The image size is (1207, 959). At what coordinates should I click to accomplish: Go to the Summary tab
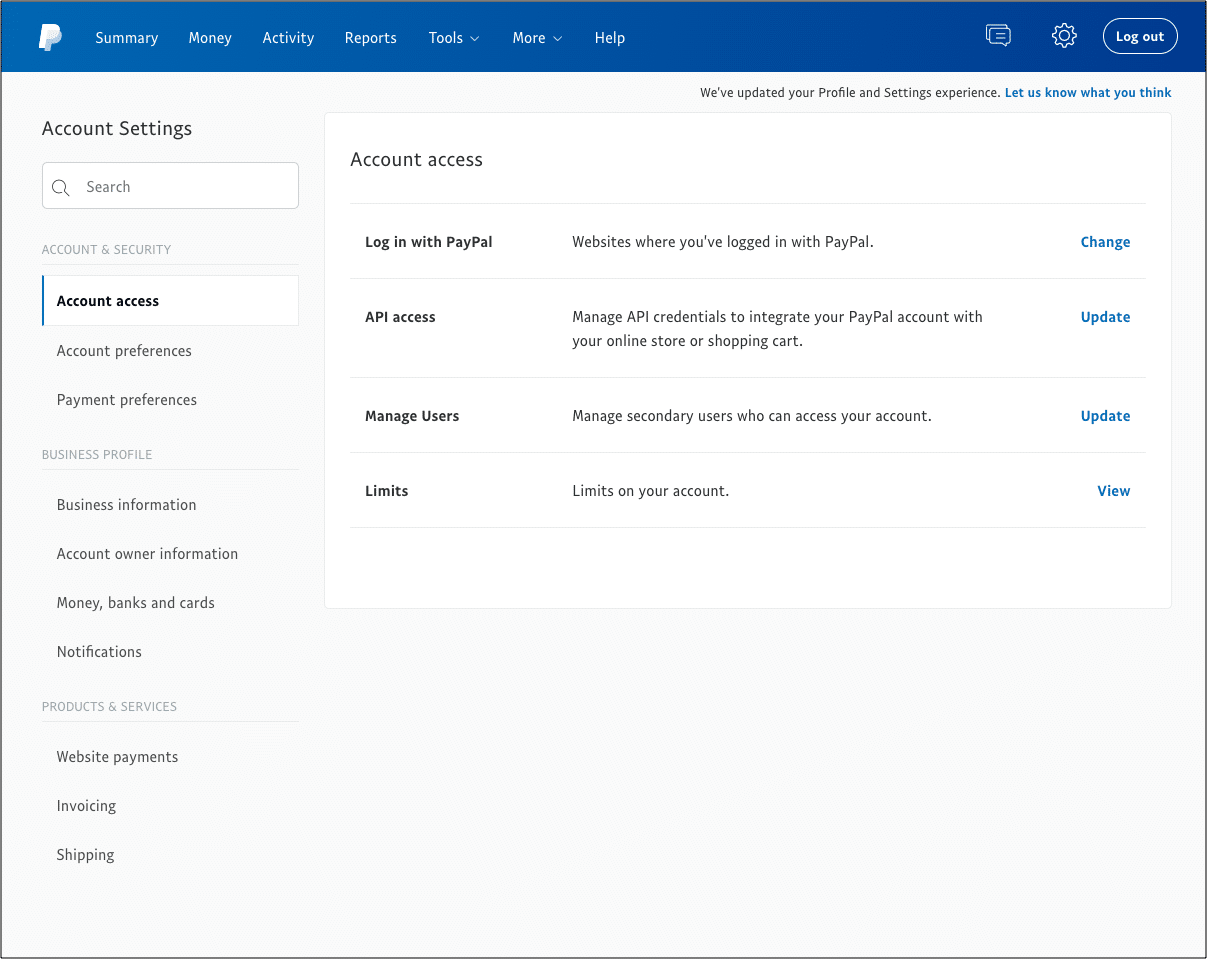click(127, 38)
